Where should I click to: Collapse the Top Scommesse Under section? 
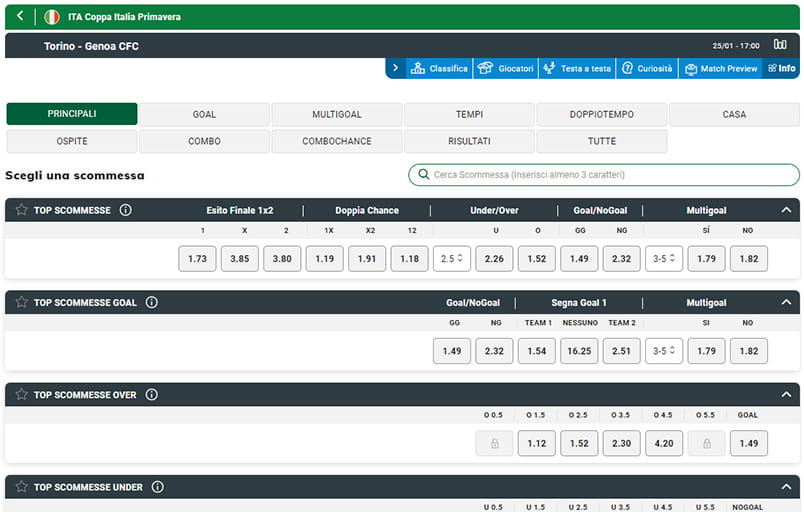786,486
